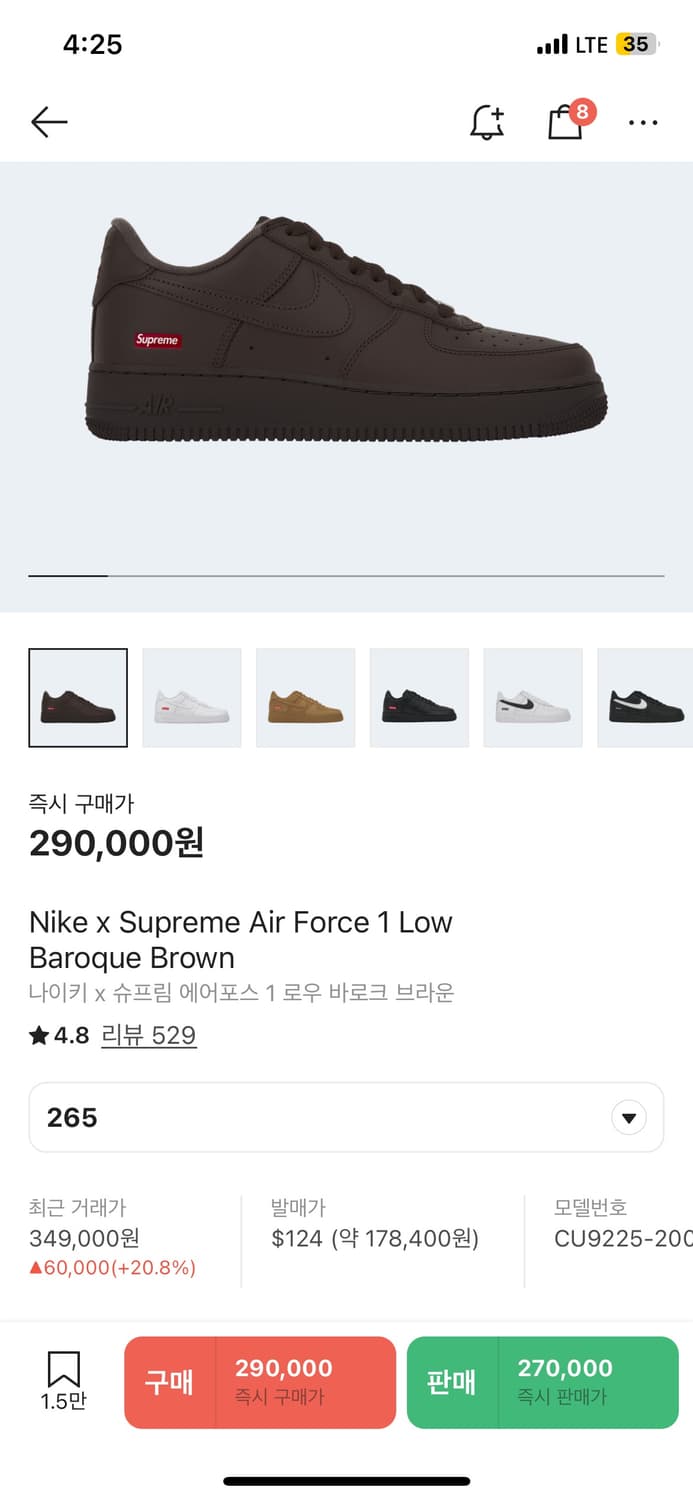
Task: Select the white shoe with black swoosh thumbnail
Action: pos(533,698)
